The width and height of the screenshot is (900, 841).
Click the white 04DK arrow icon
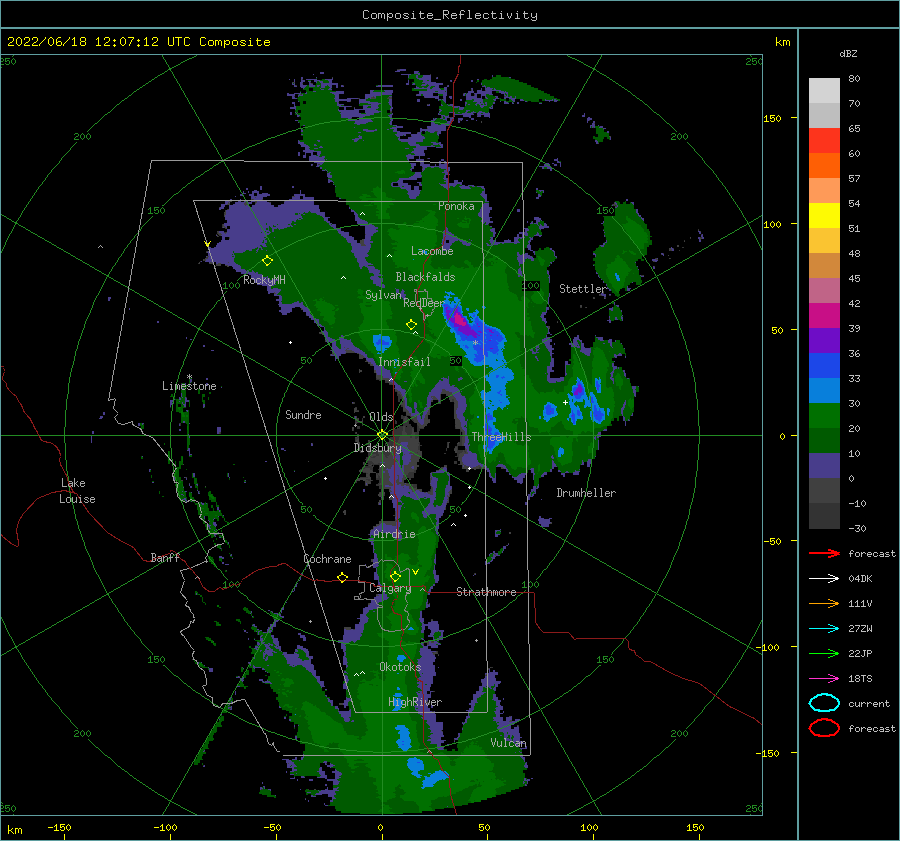click(824, 578)
